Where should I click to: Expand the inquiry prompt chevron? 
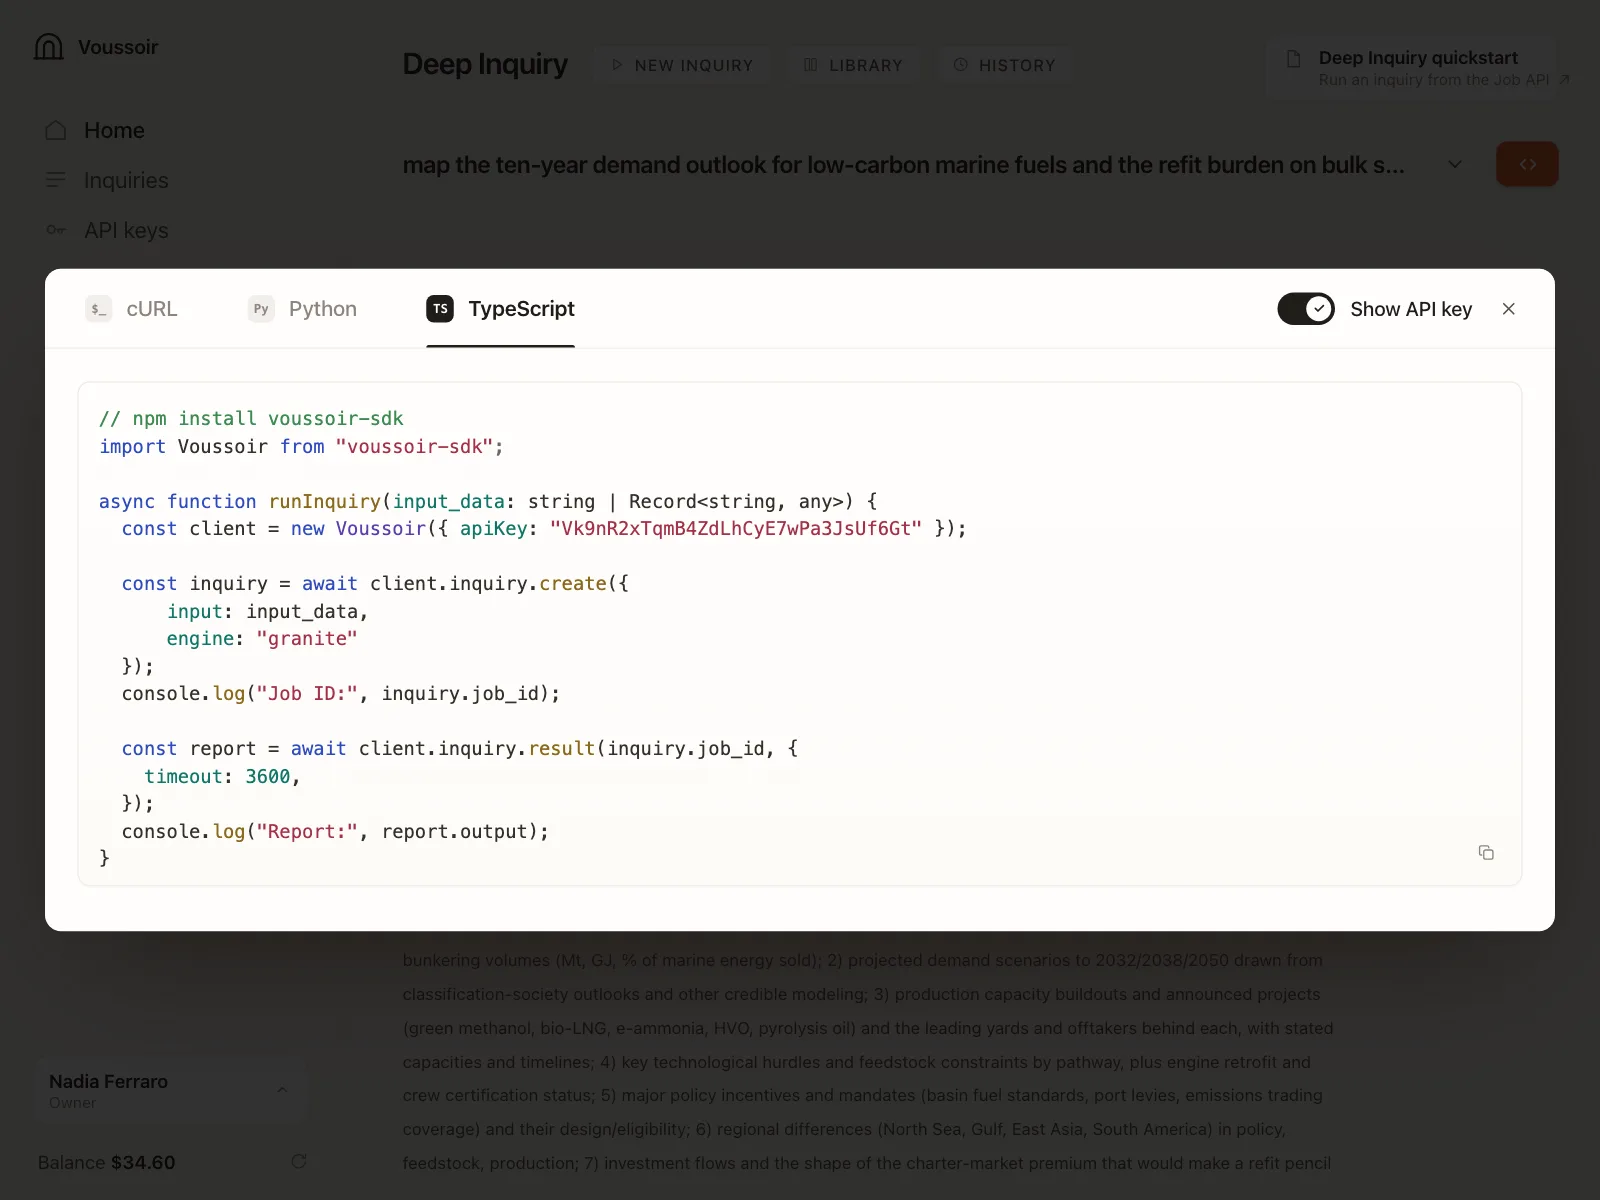[x=1455, y=164]
